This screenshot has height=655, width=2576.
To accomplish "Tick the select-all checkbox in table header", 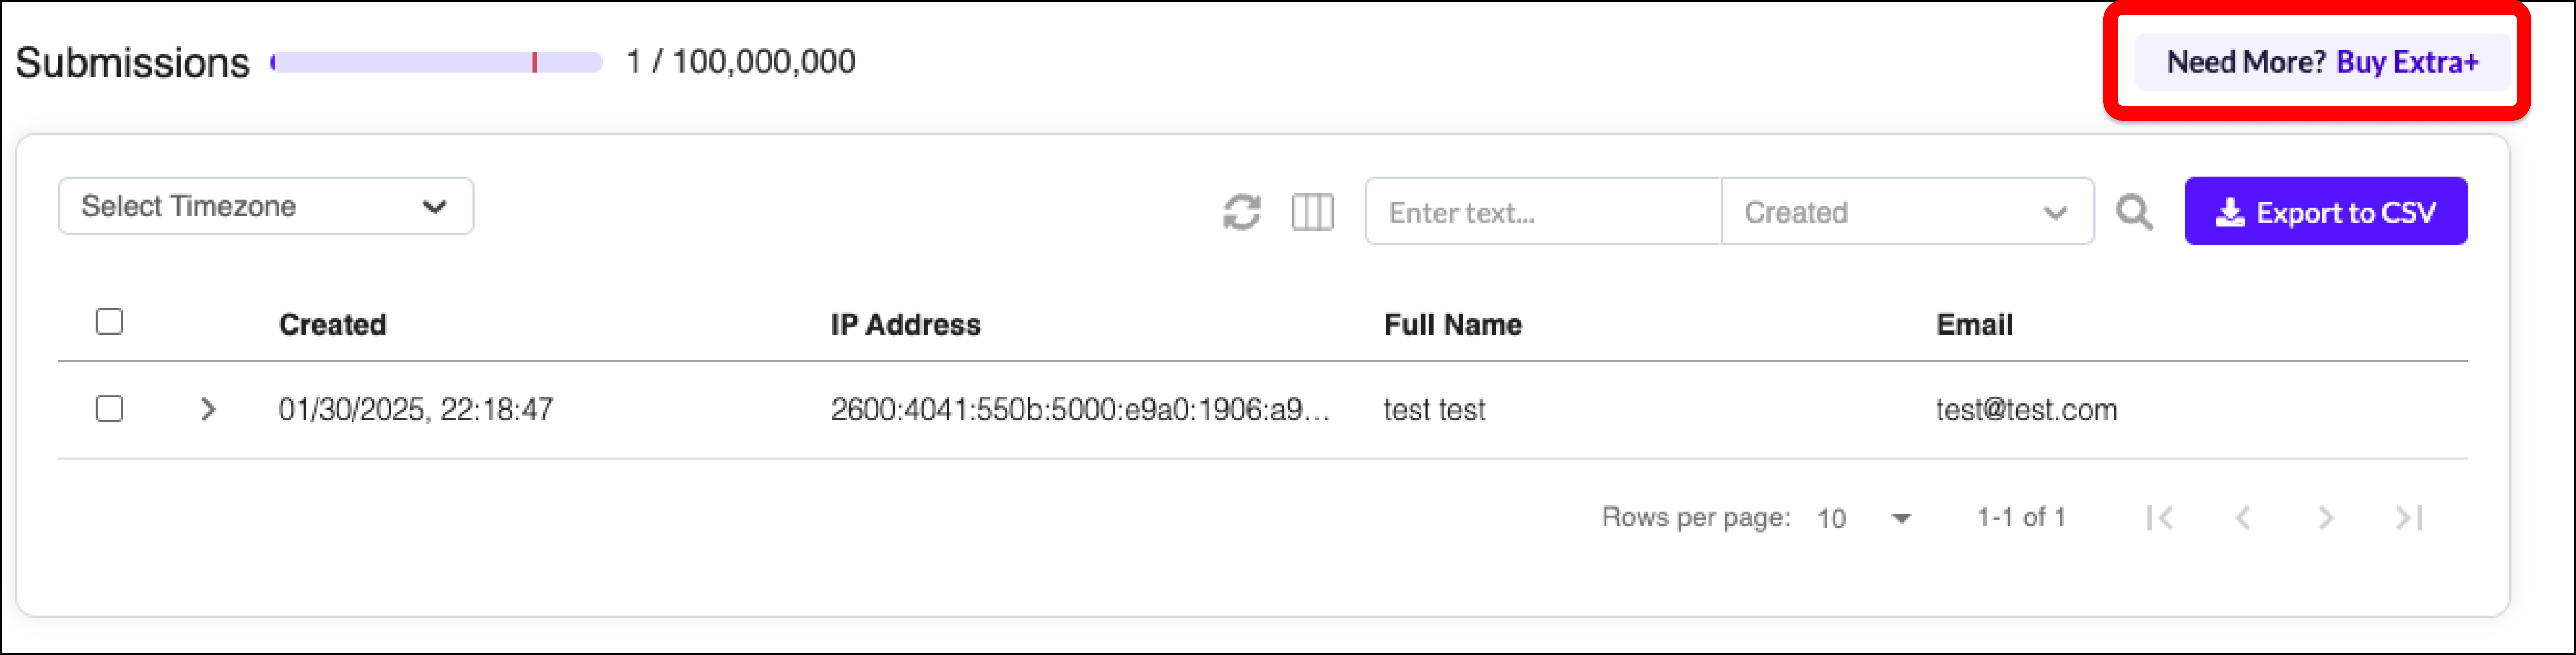I will click(x=109, y=321).
